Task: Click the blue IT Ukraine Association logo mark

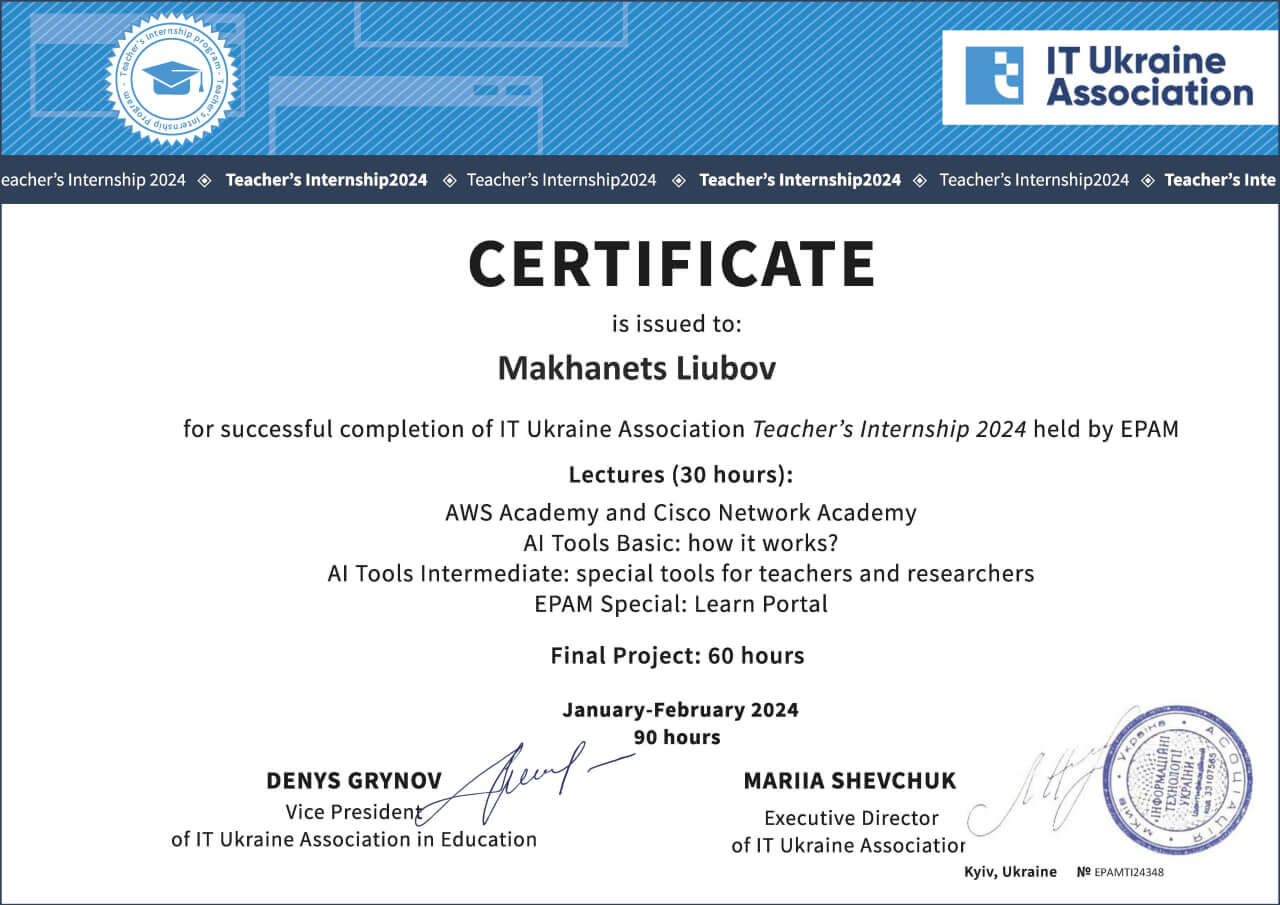Action: click(994, 76)
